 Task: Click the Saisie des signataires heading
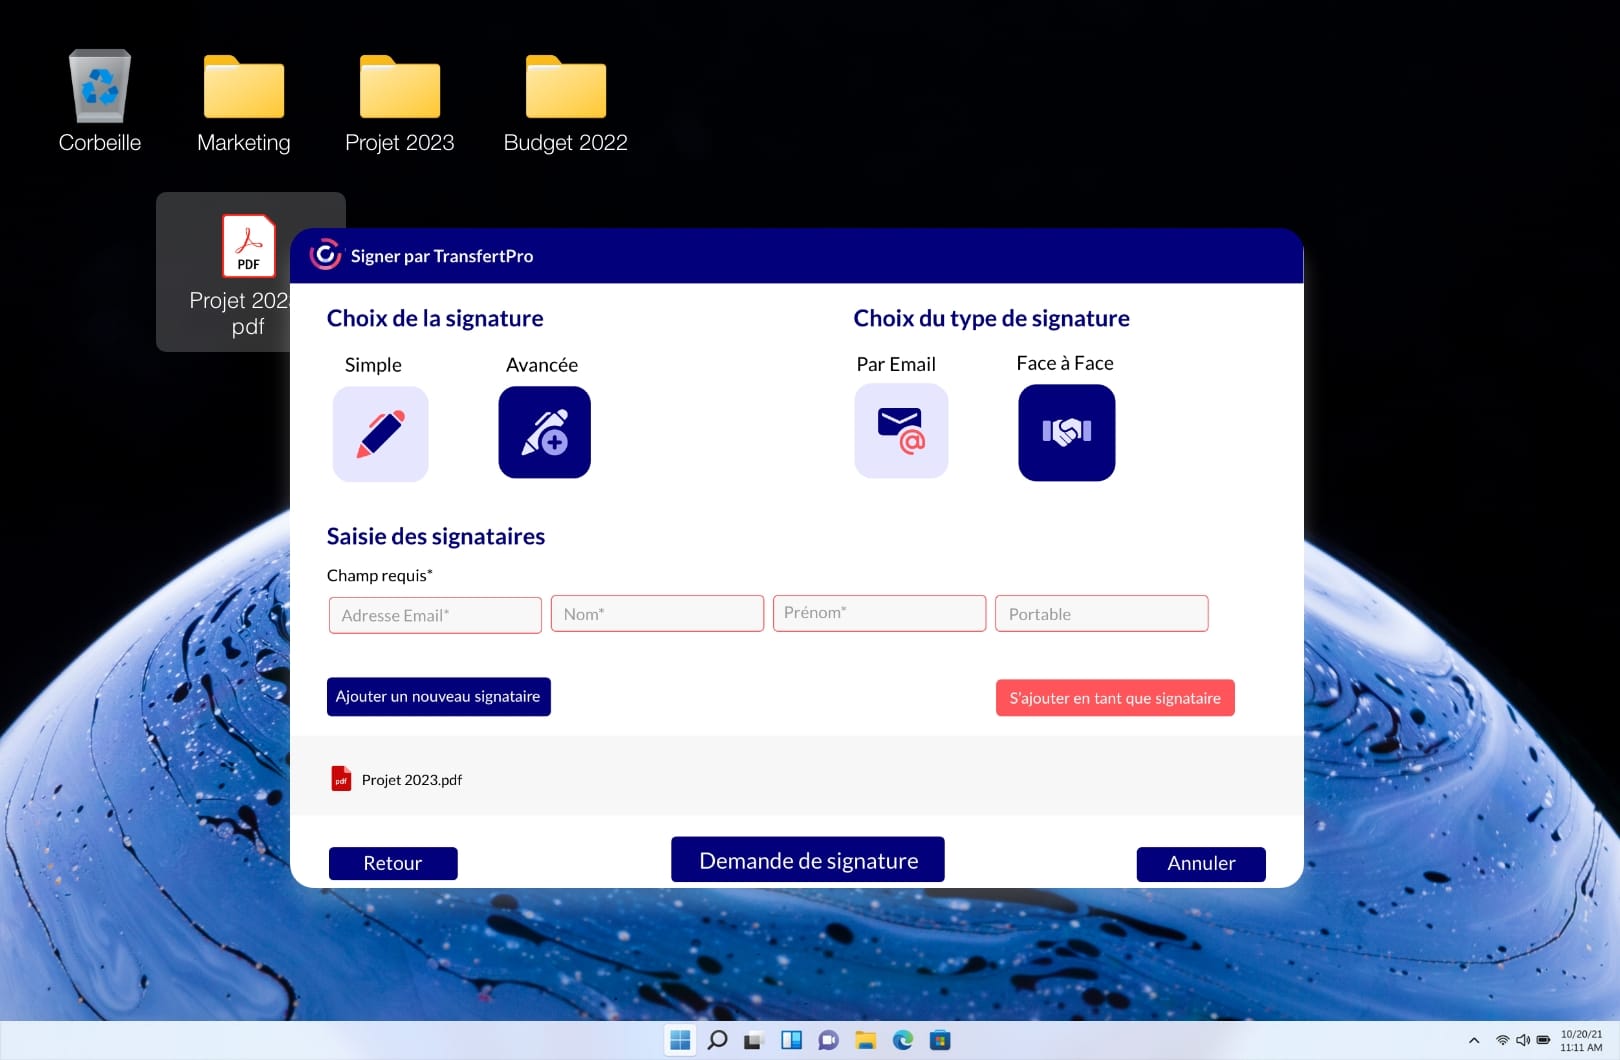point(436,536)
